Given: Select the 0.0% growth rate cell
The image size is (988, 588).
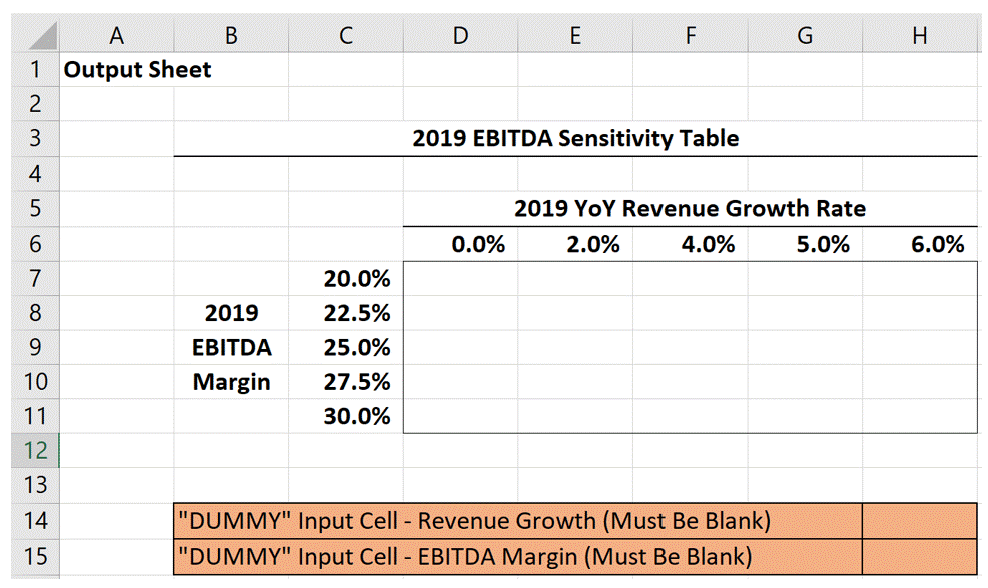Looking at the screenshot, I should click(459, 243).
